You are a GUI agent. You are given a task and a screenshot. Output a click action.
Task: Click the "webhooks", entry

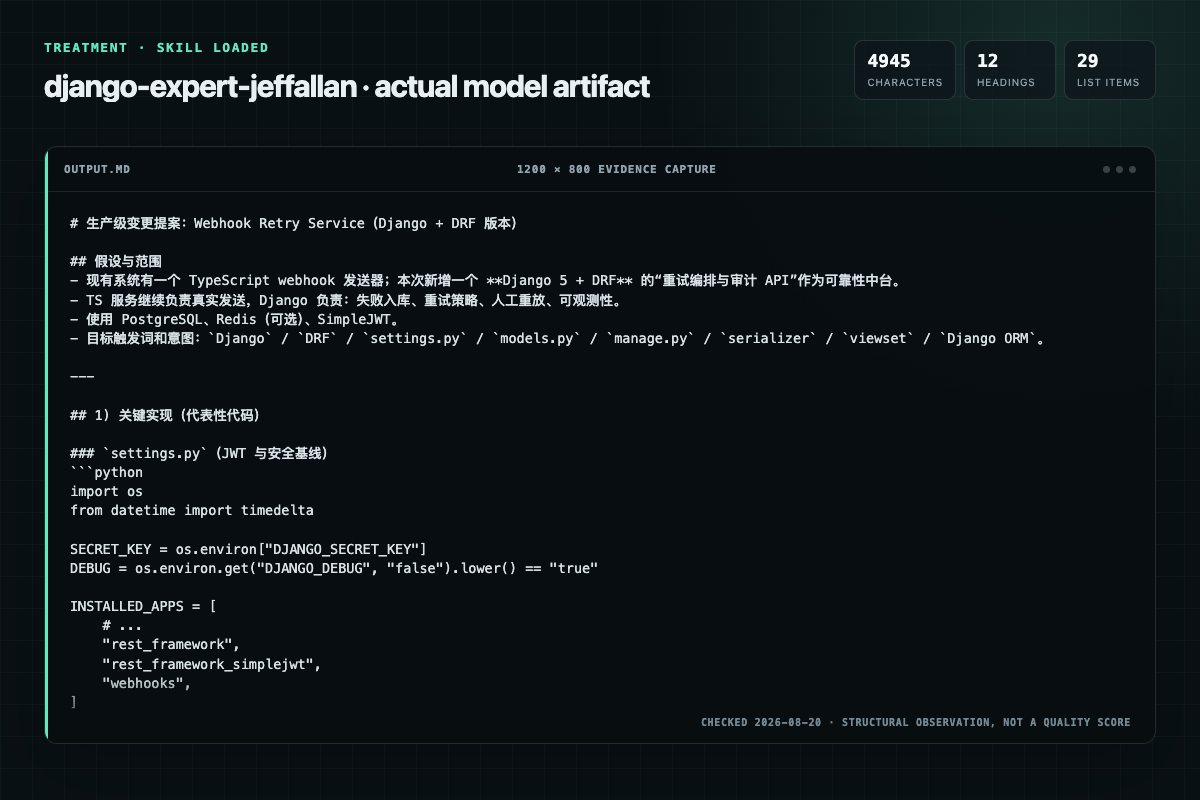coord(145,683)
